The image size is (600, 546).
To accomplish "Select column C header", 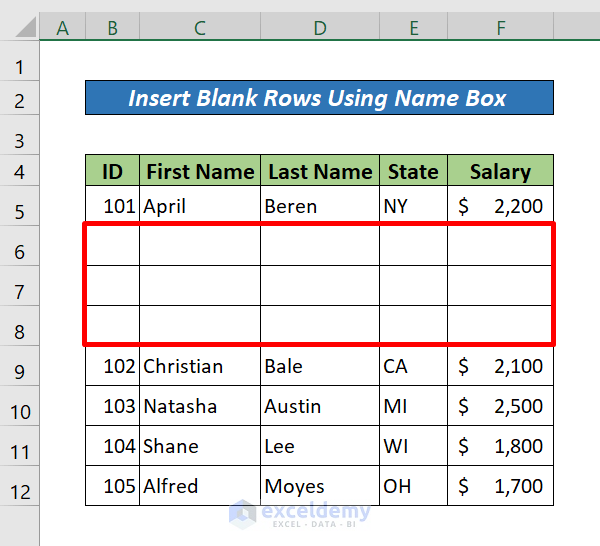I will 200,28.
